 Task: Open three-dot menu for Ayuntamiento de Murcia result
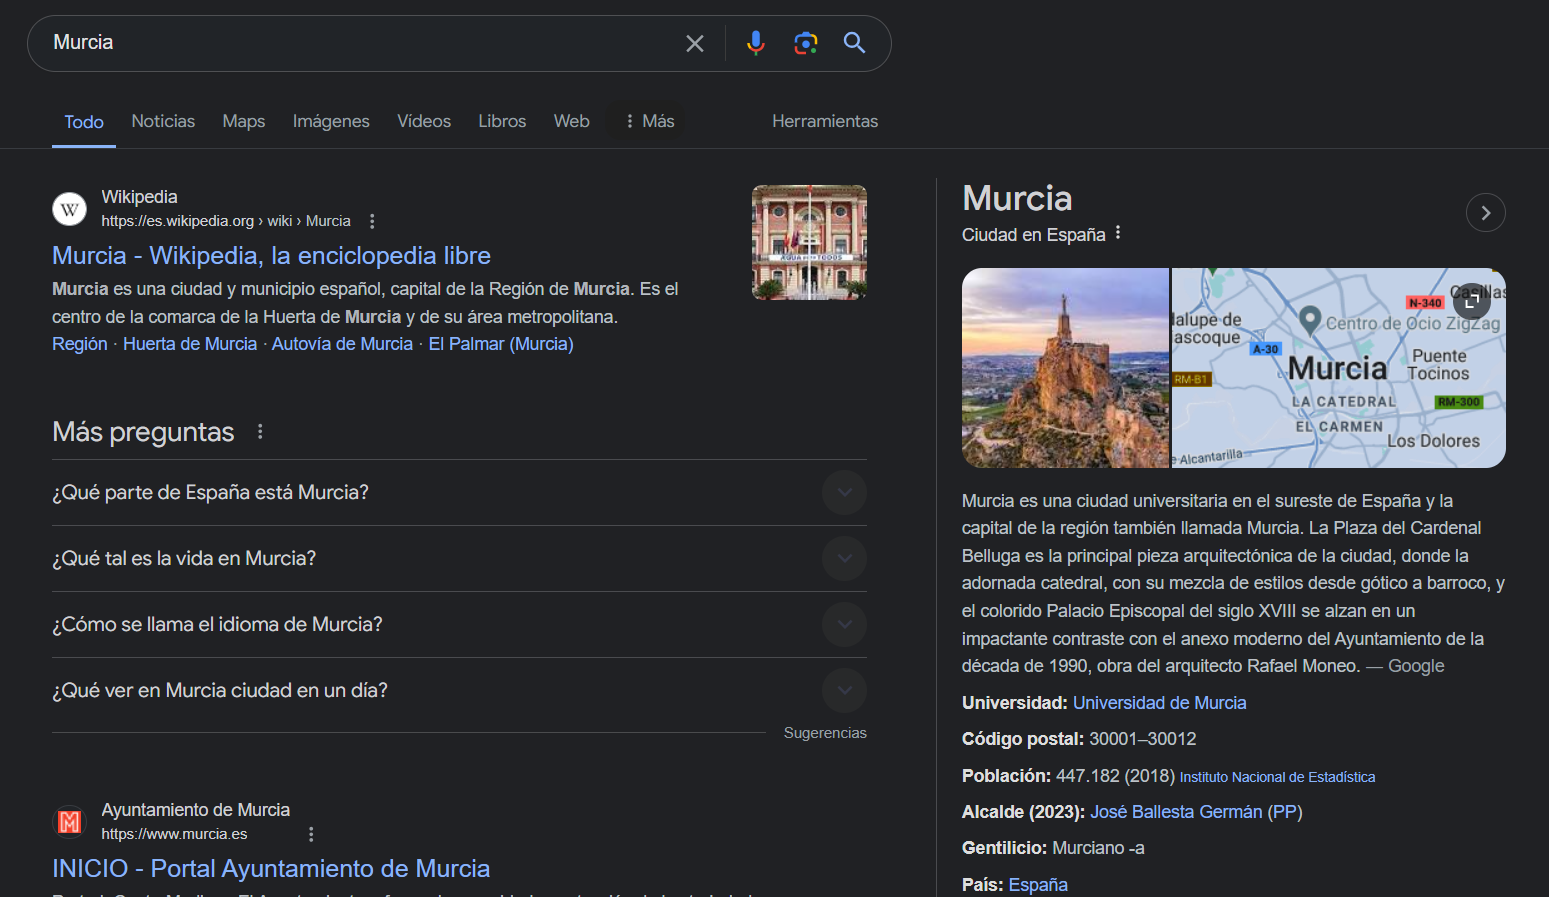(x=311, y=834)
